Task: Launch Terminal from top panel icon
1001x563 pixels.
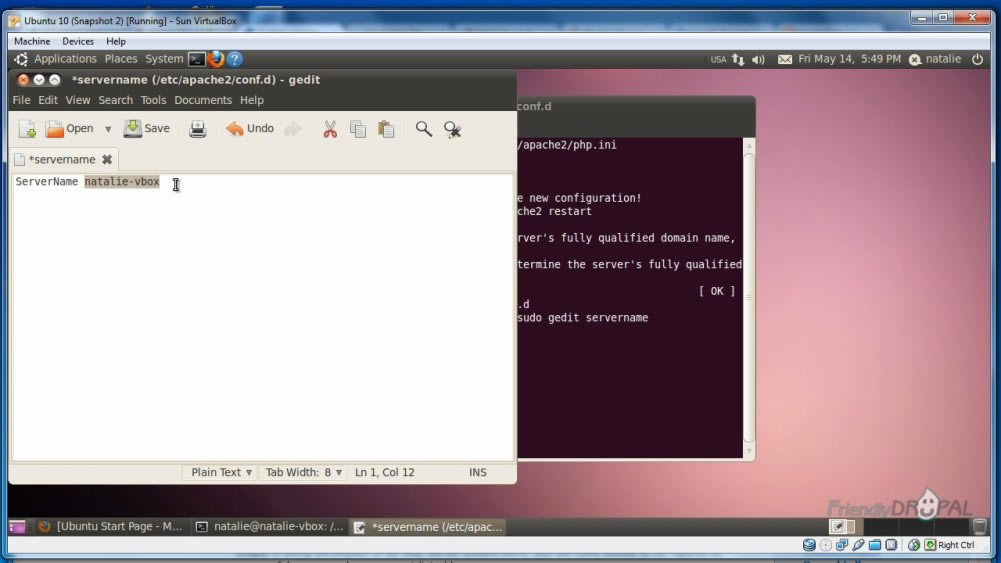Action: pyautogui.click(x=197, y=59)
